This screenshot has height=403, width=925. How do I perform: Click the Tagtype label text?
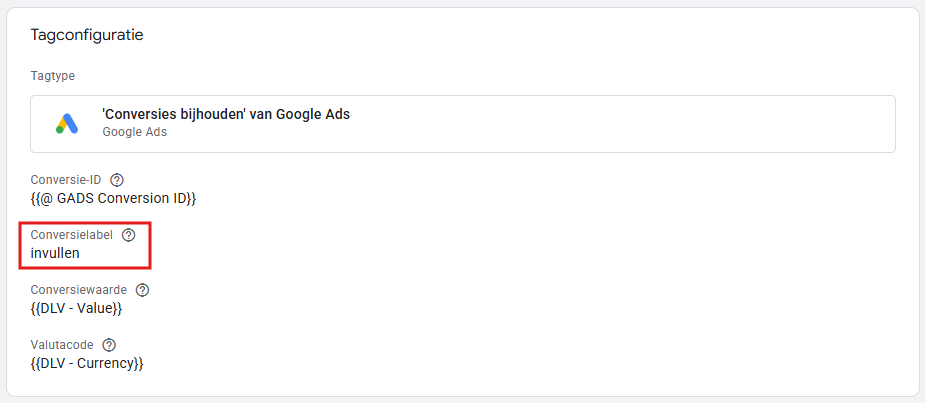click(53, 76)
